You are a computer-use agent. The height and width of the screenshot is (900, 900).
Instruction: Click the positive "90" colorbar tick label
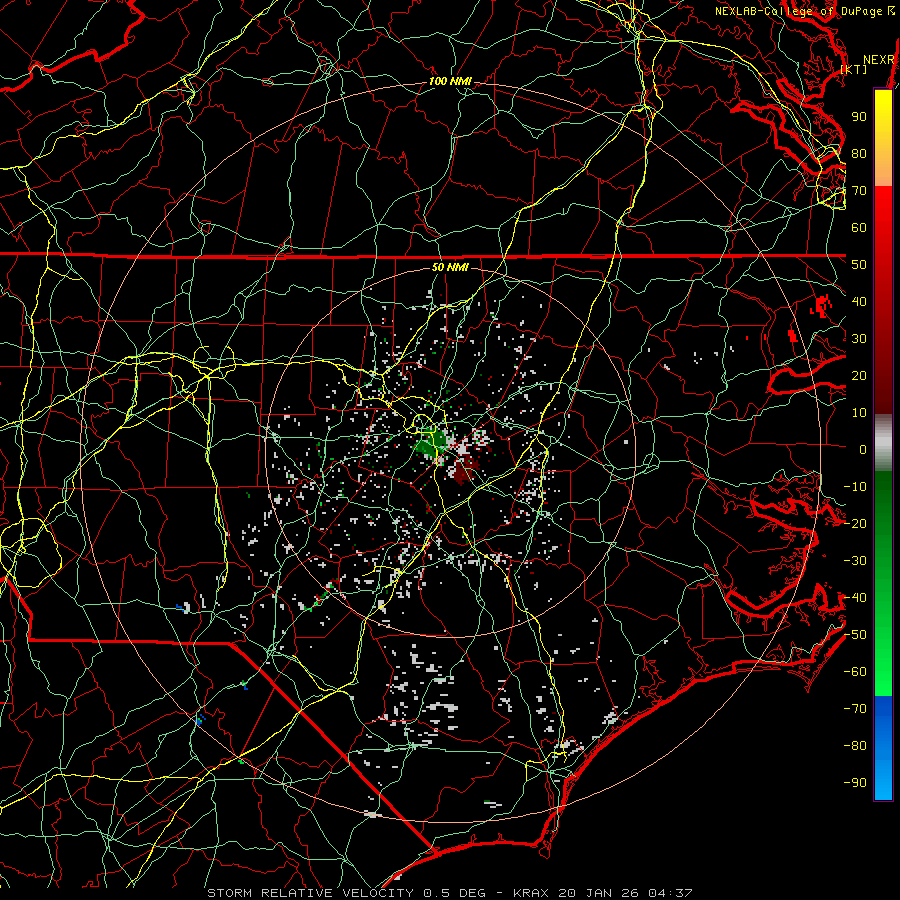(859, 117)
